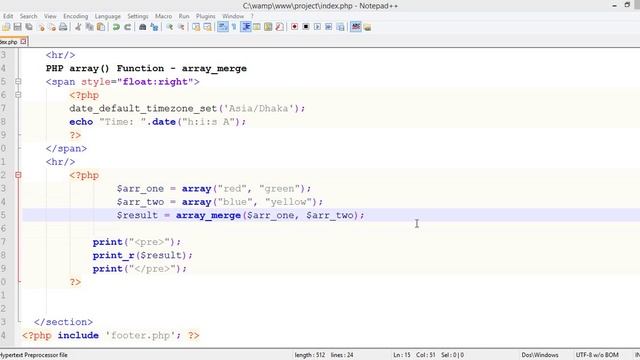Print the document using the printer icon
The height and width of the screenshot is (360, 640).
coord(63,27)
